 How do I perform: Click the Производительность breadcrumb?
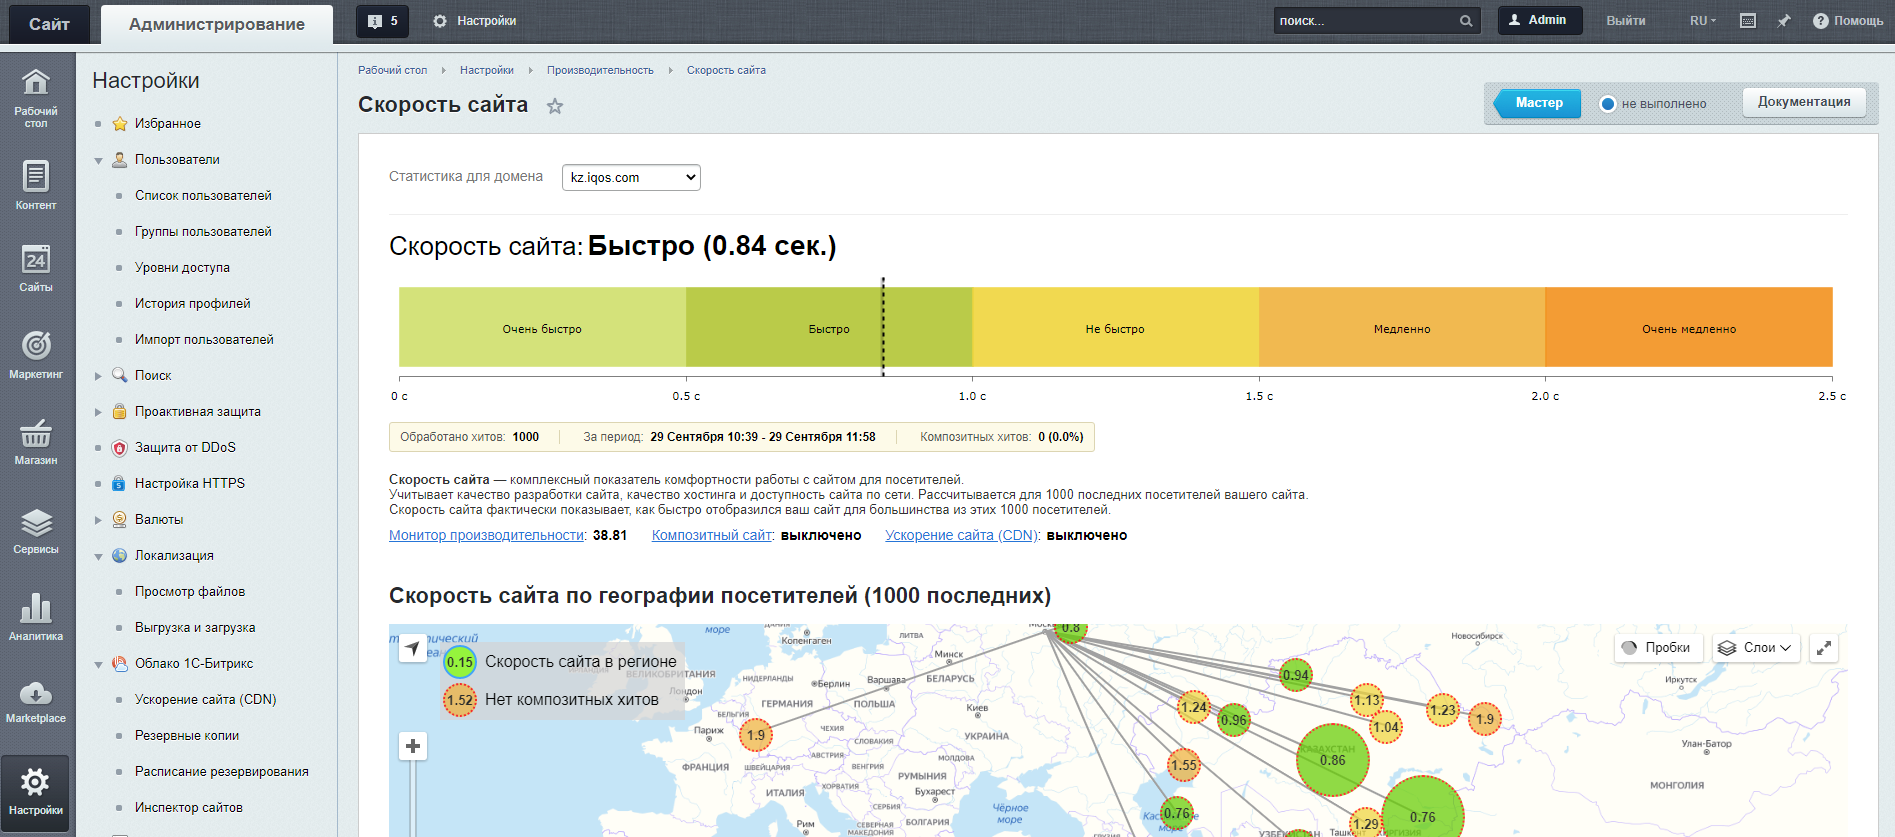coord(600,70)
